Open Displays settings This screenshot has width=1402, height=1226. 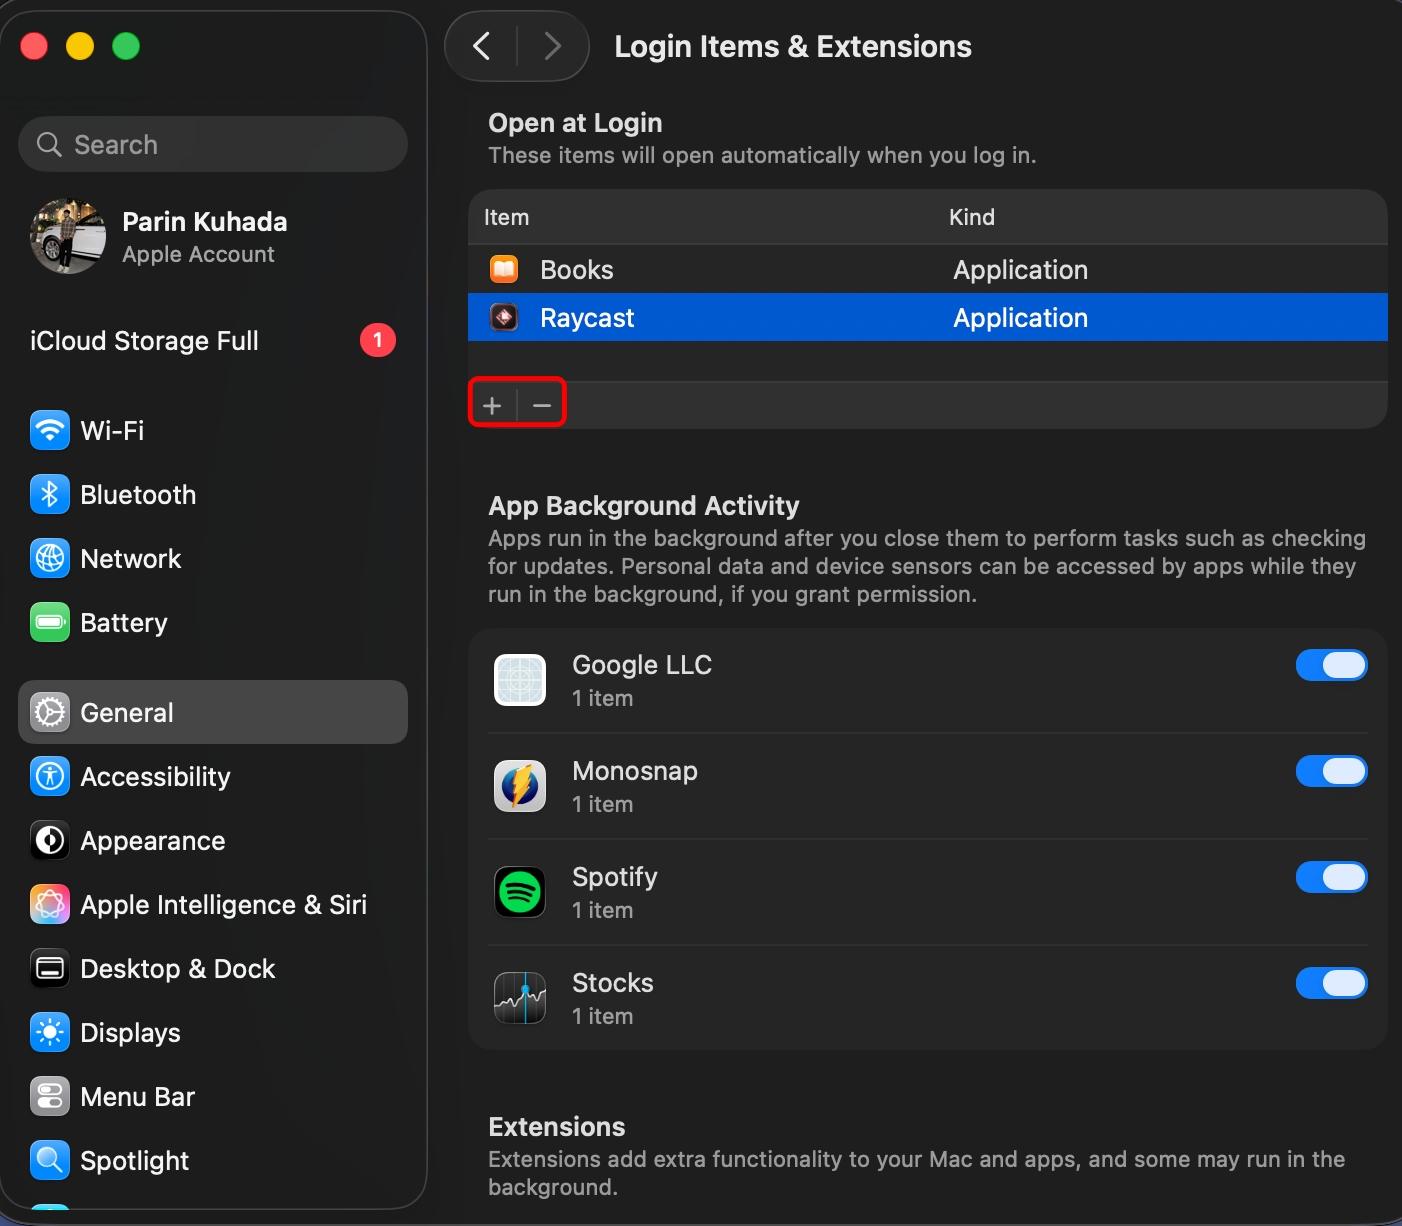click(213, 1033)
